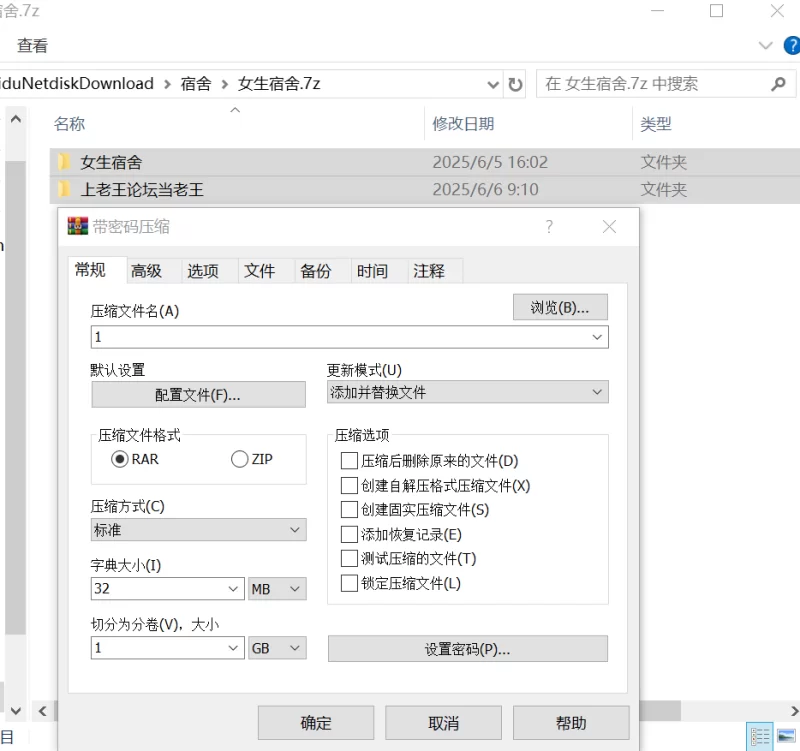
Task: Click 宿舍 breadcrumb in address bar
Action: [196, 84]
